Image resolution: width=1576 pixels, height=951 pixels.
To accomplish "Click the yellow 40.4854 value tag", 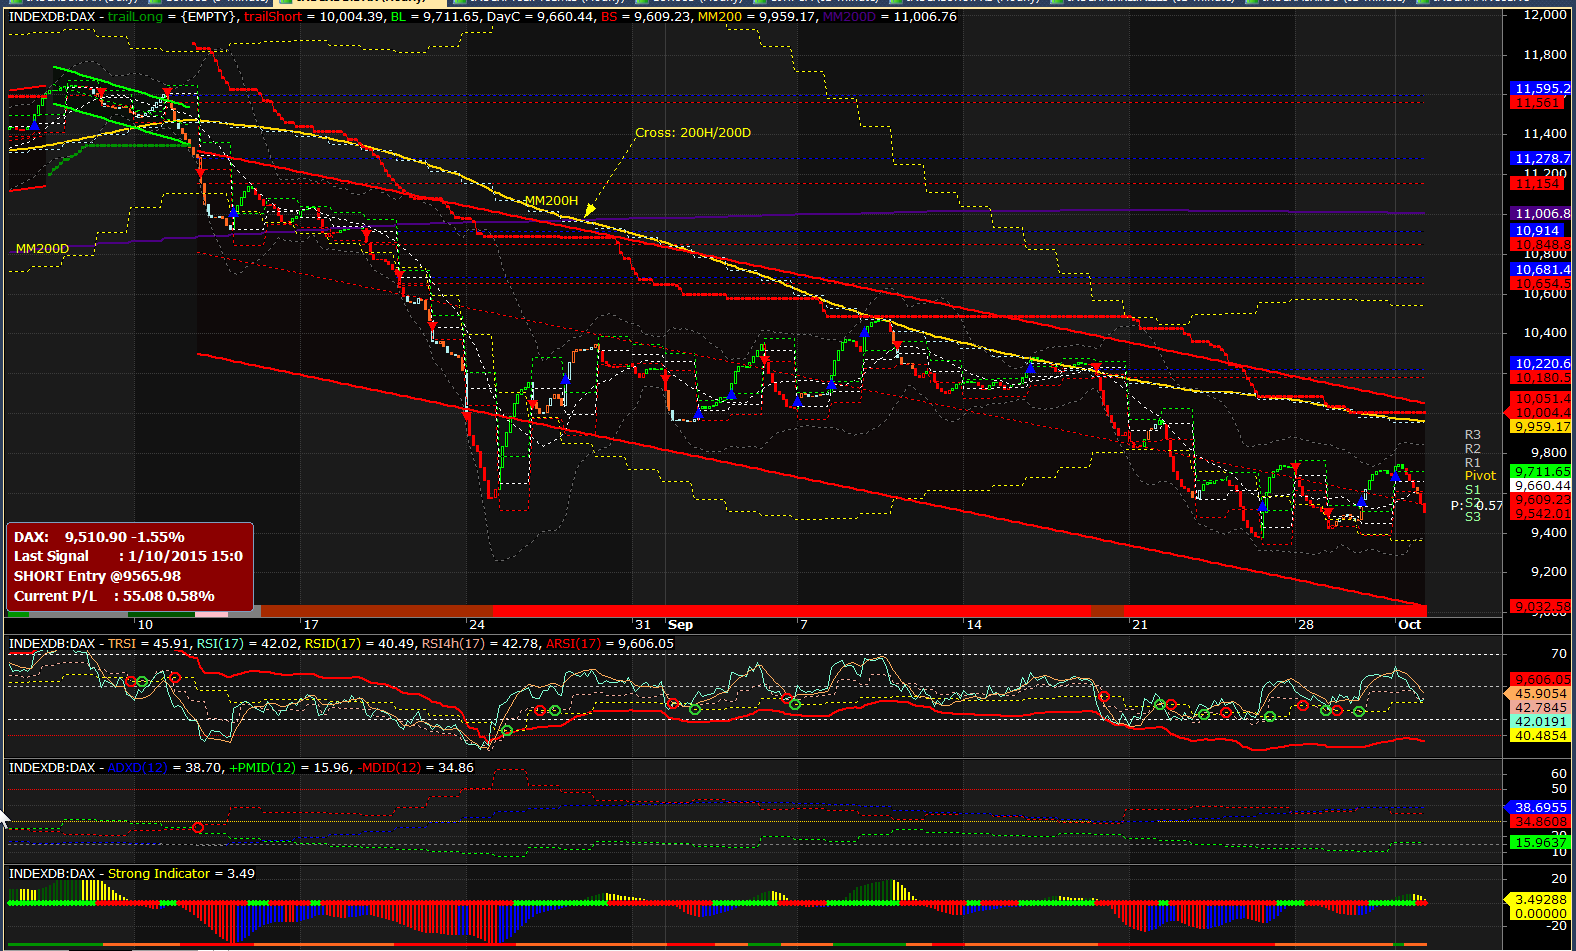I will point(1541,735).
